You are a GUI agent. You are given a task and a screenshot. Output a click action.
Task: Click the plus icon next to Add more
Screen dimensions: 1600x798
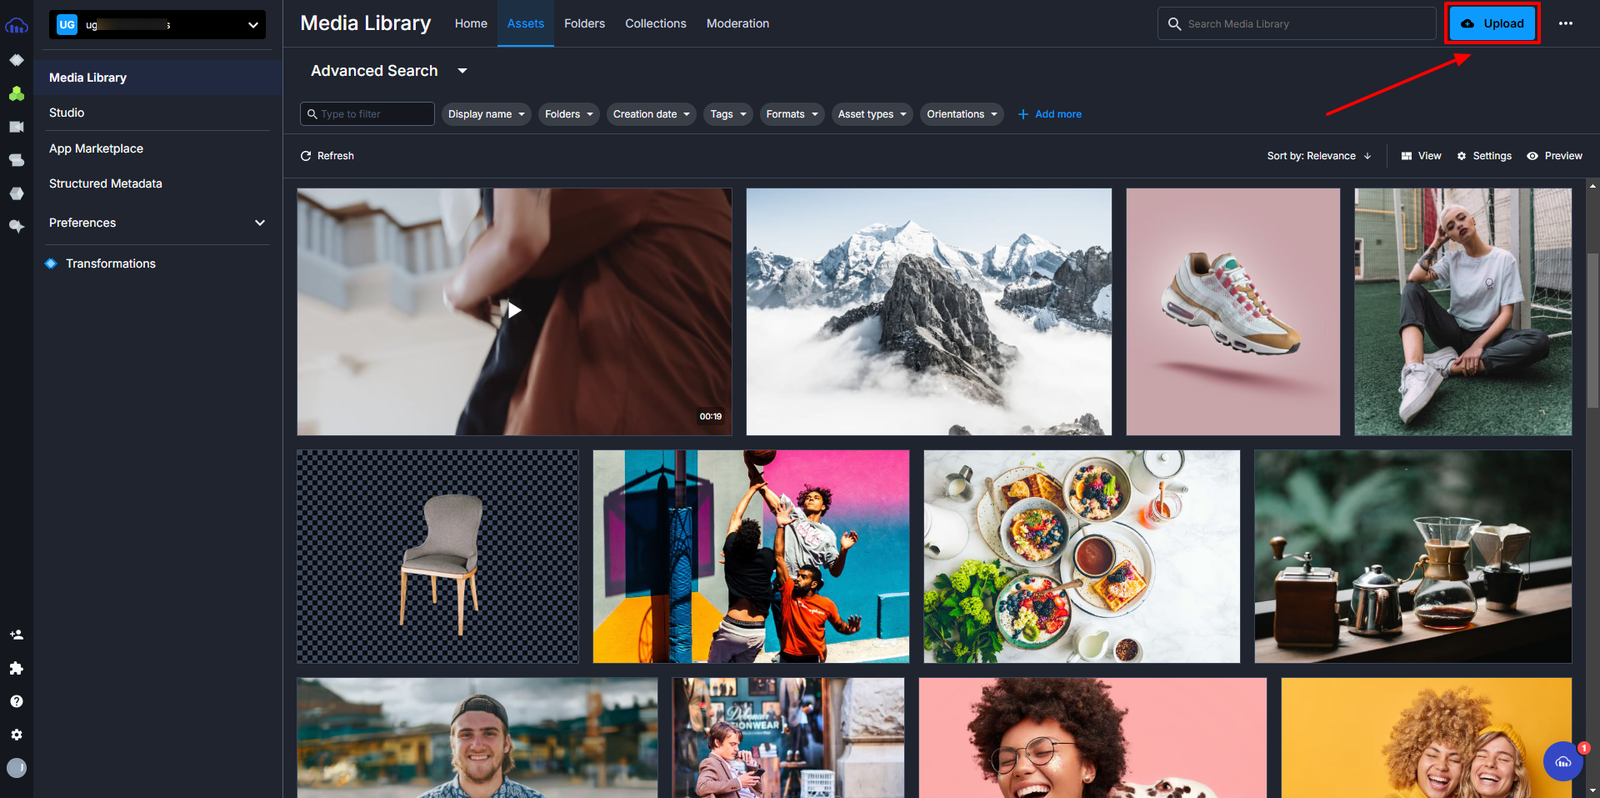click(x=1023, y=114)
